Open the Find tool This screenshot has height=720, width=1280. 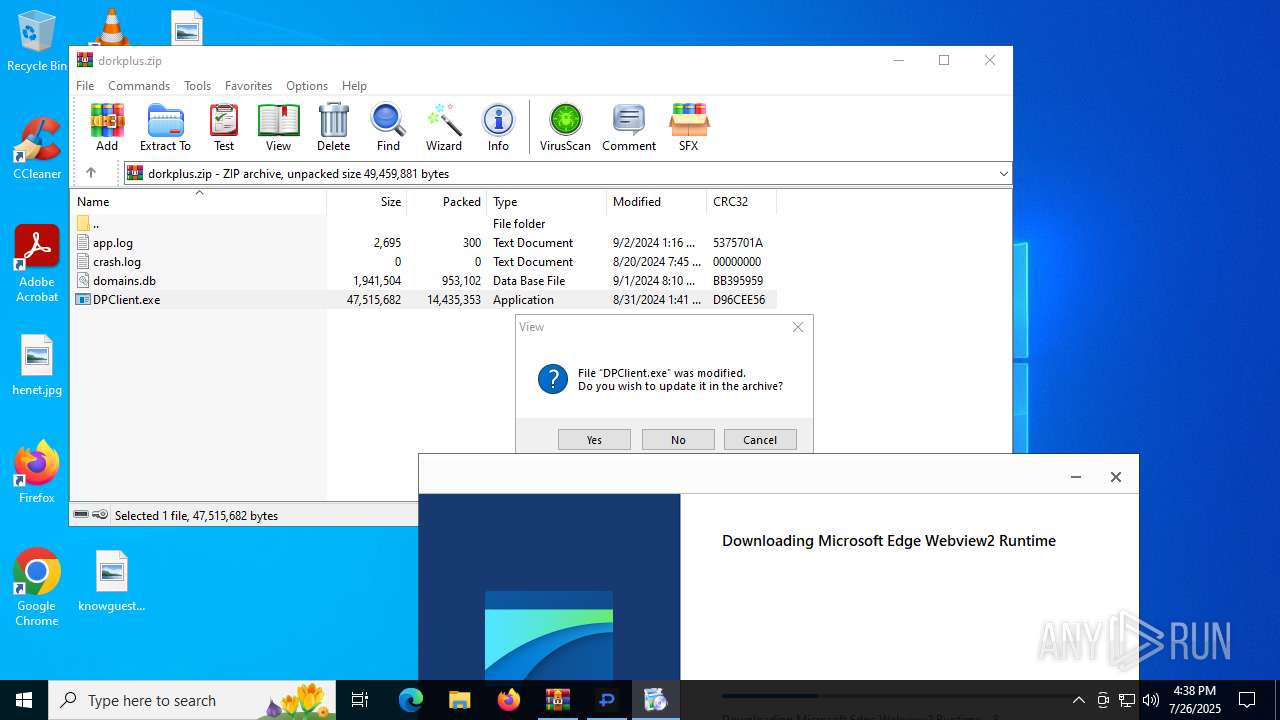click(388, 127)
